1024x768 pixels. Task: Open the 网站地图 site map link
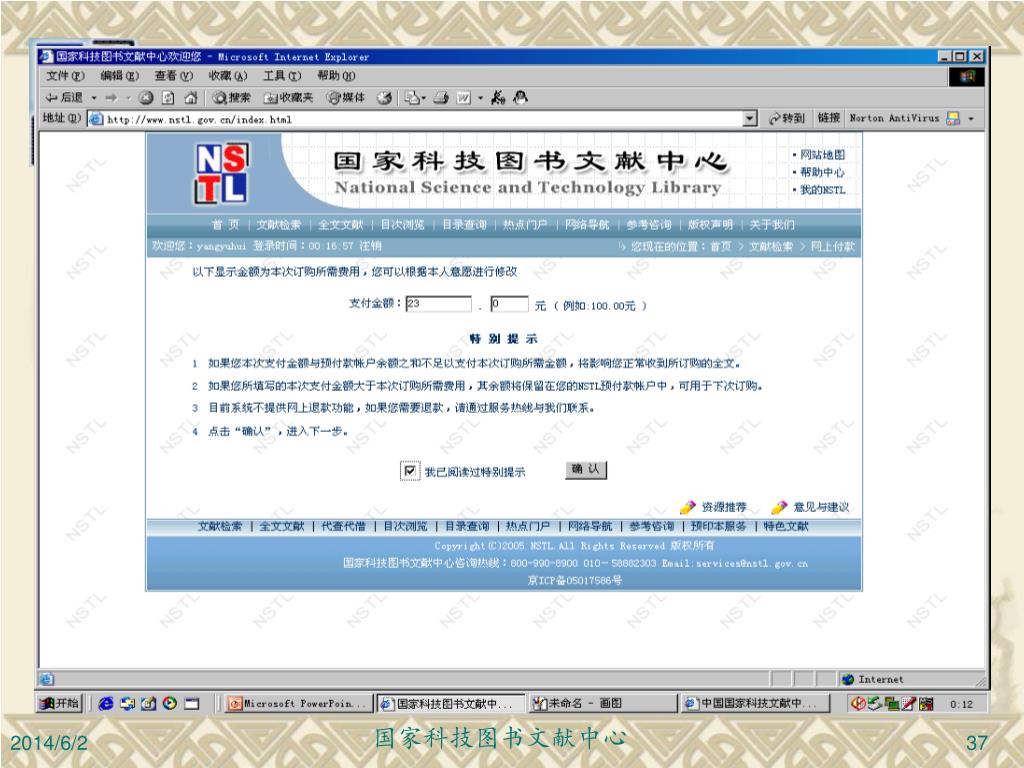coord(822,155)
